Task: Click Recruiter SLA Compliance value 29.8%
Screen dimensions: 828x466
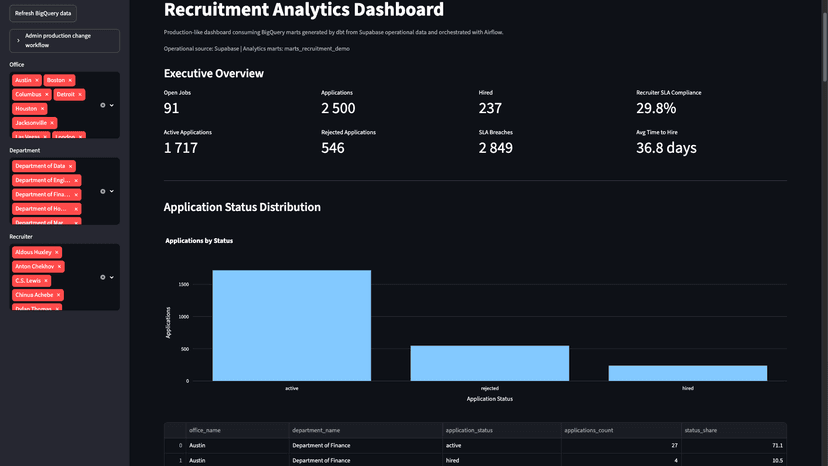Action: pos(656,108)
